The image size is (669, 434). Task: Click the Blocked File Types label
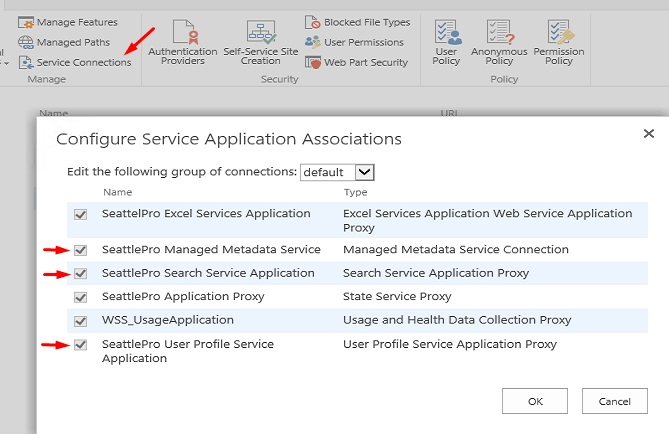click(367, 22)
